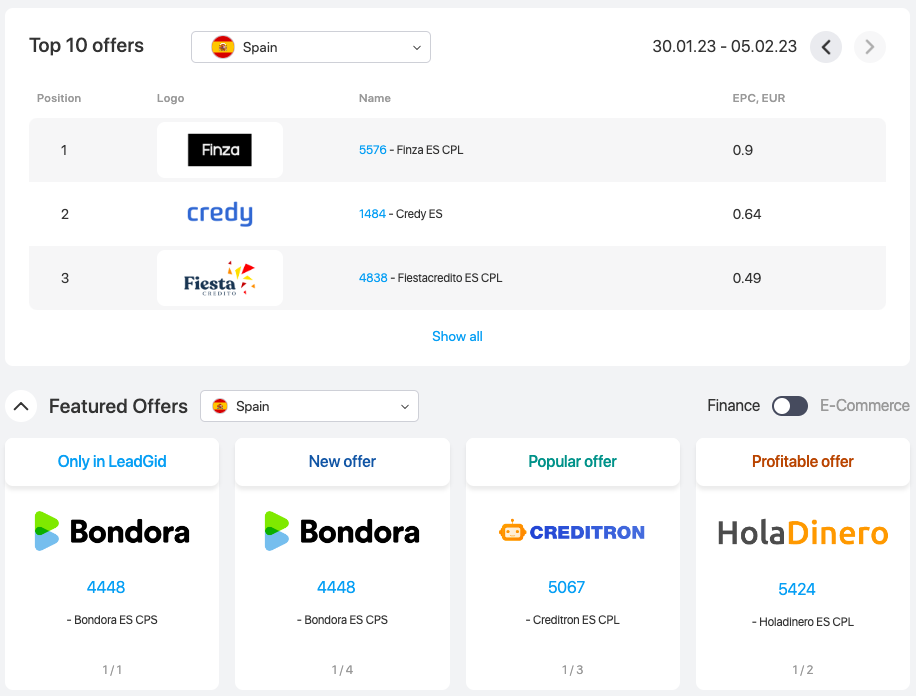Viewport: 916px width, 696px height.
Task: Click Bondora logo under Only in LeadGid
Action: 112,531
